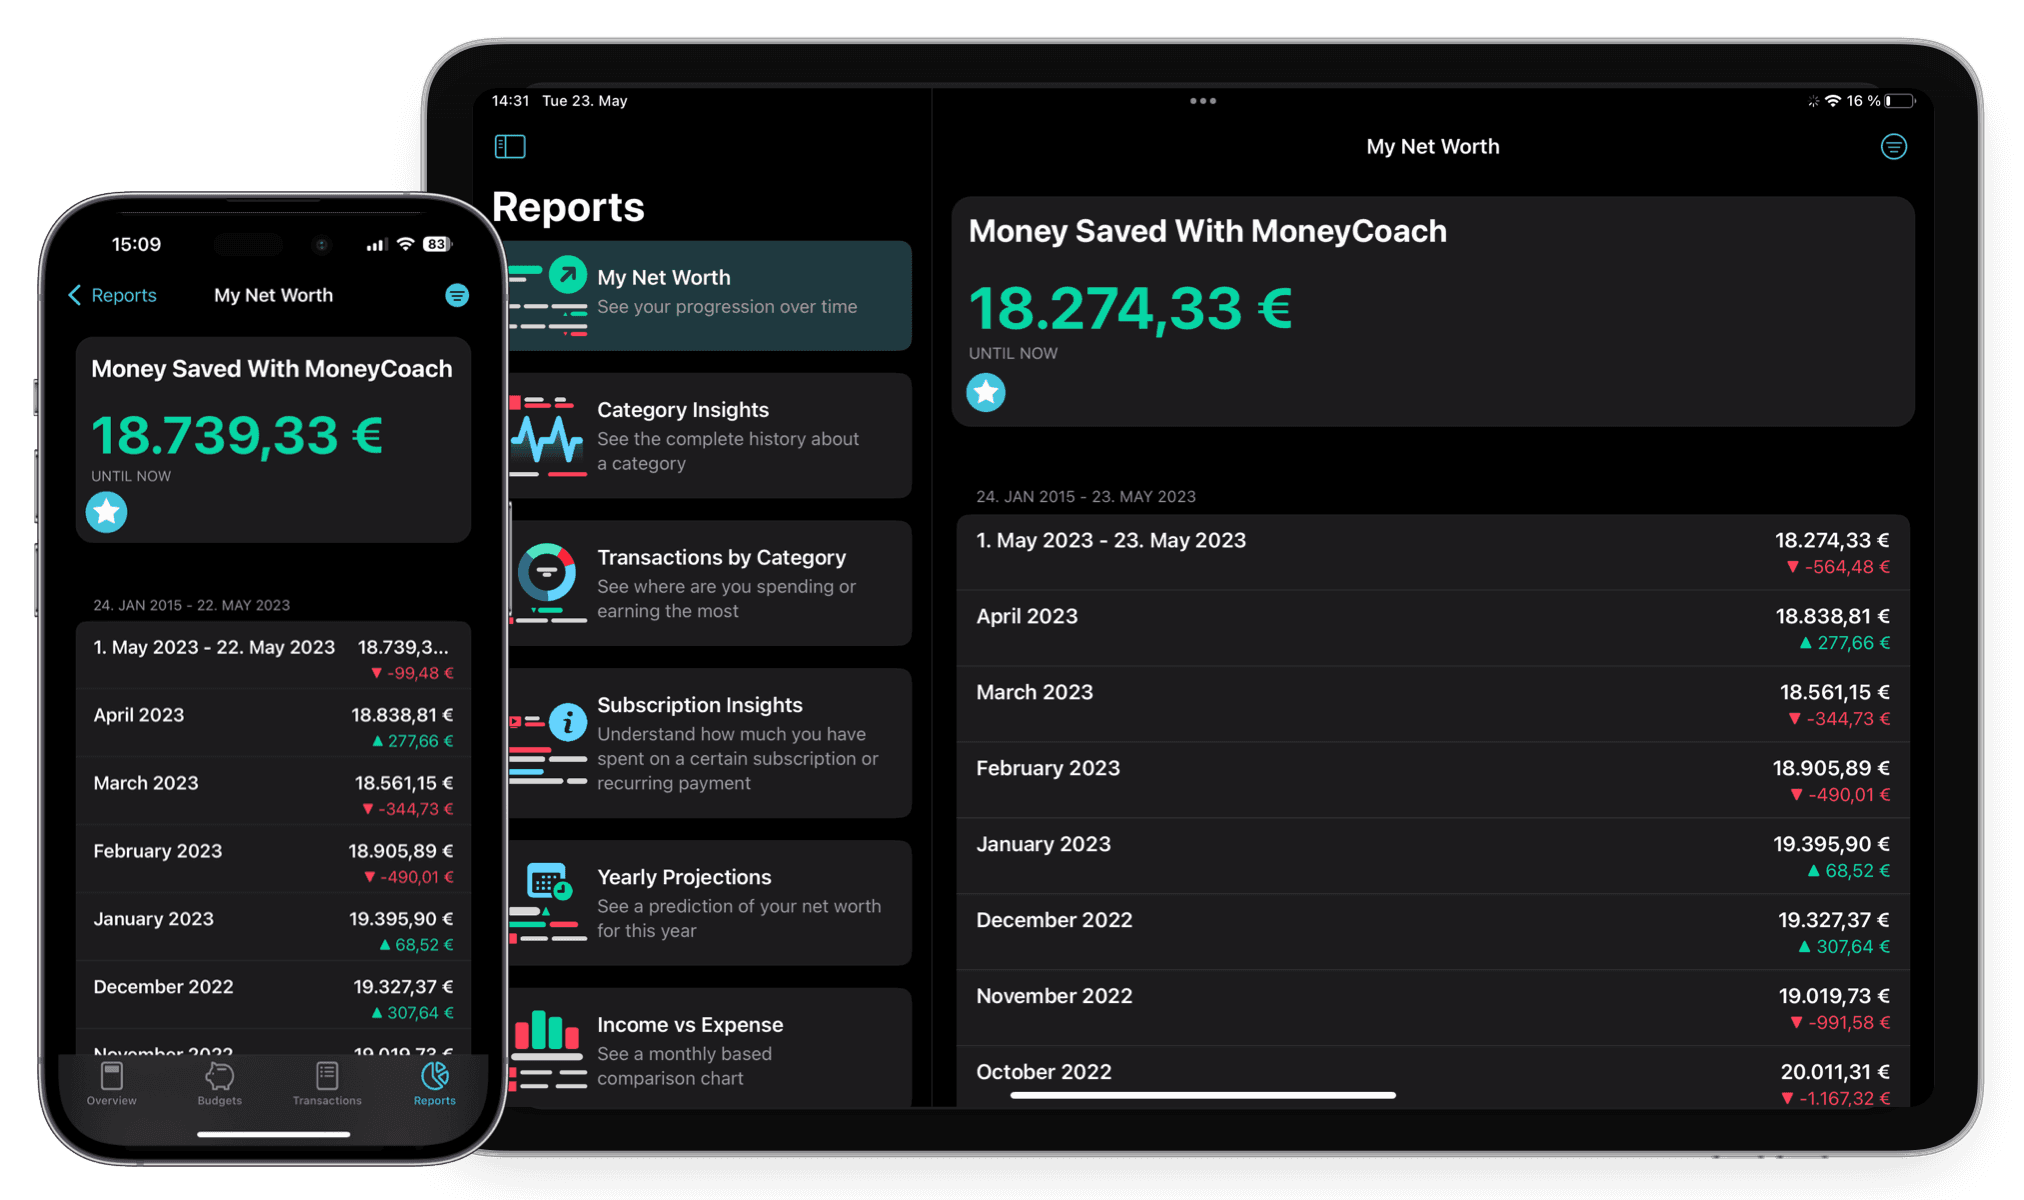The height and width of the screenshot is (1200, 2024).
Task: Open Subscription Insights from the Reports list
Action: click(x=710, y=742)
